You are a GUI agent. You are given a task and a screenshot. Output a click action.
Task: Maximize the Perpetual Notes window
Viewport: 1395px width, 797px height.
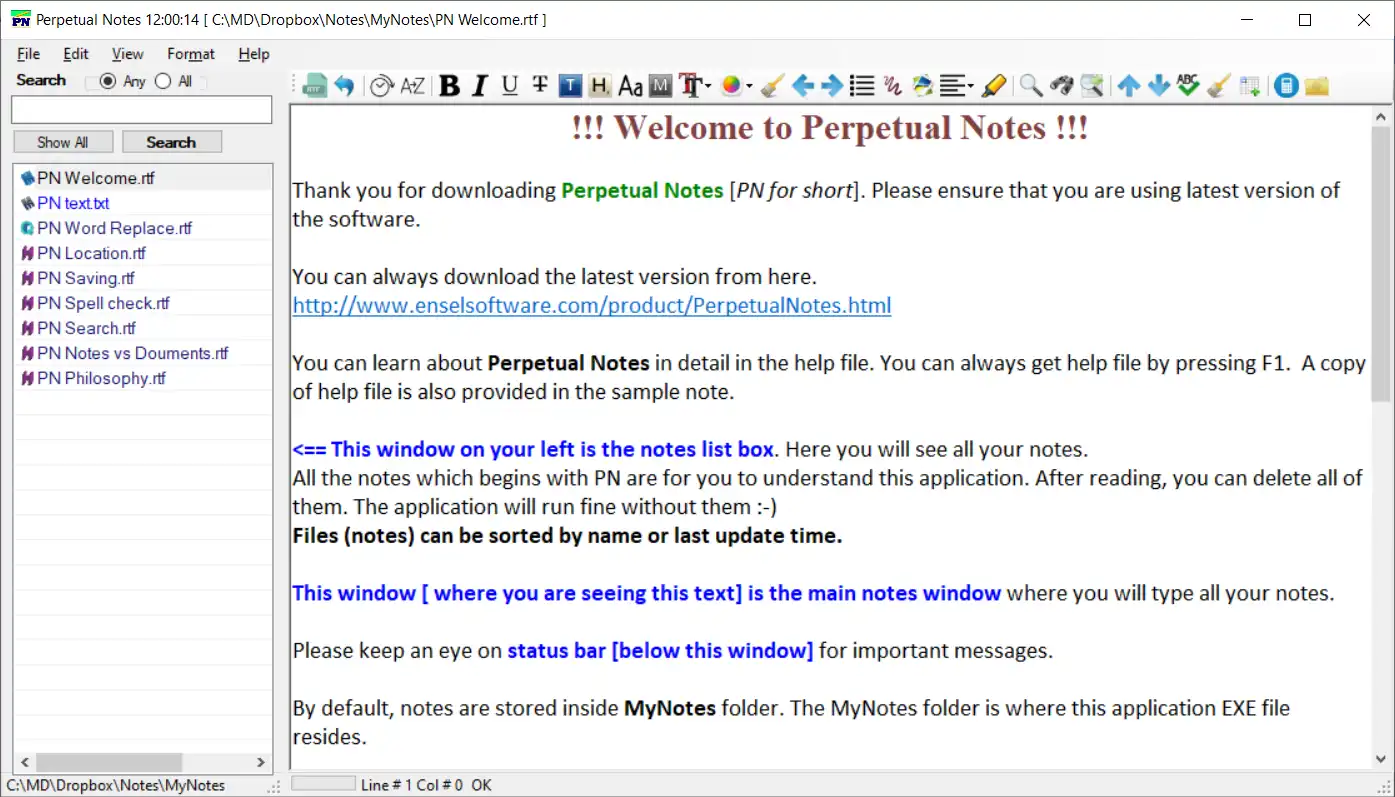pyautogui.click(x=1304, y=20)
